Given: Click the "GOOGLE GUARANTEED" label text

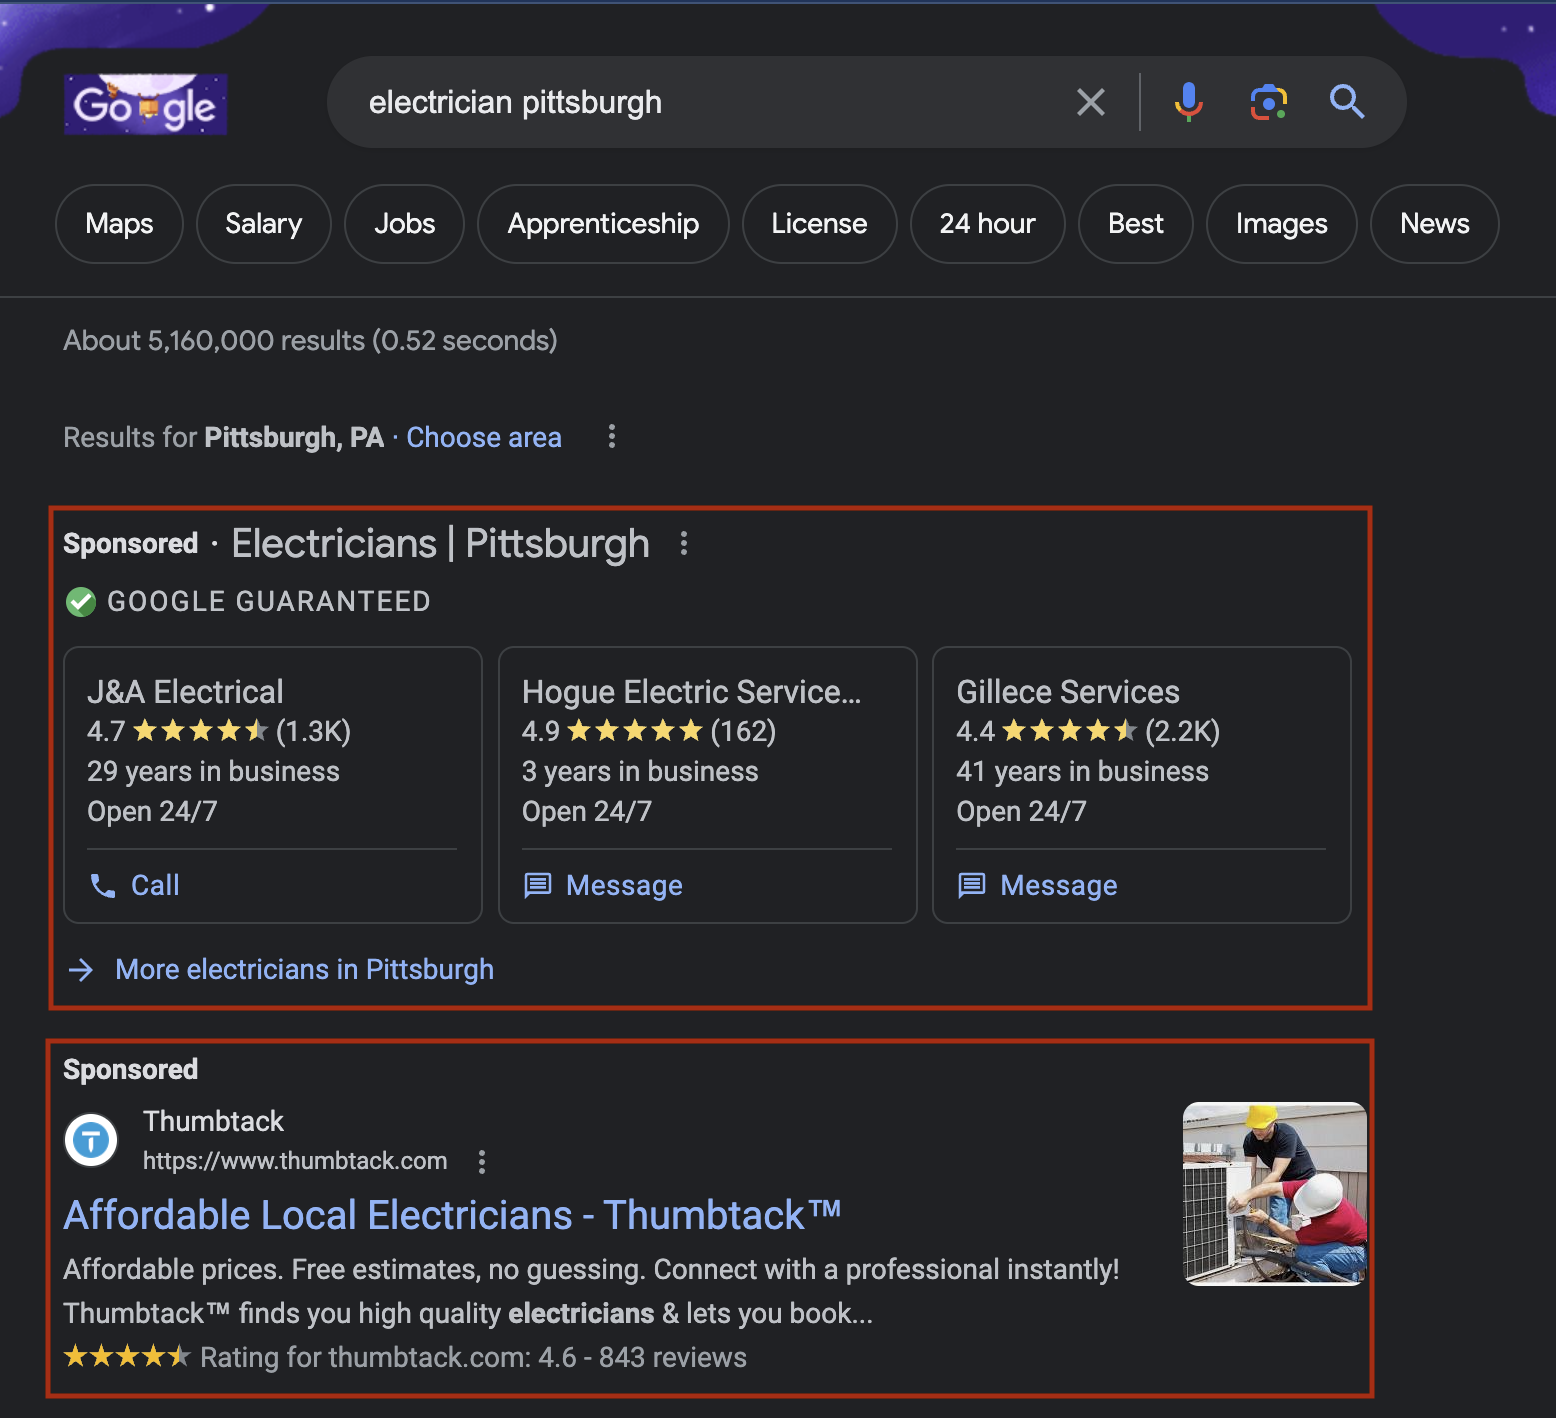Looking at the screenshot, I should (x=269, y=602).
